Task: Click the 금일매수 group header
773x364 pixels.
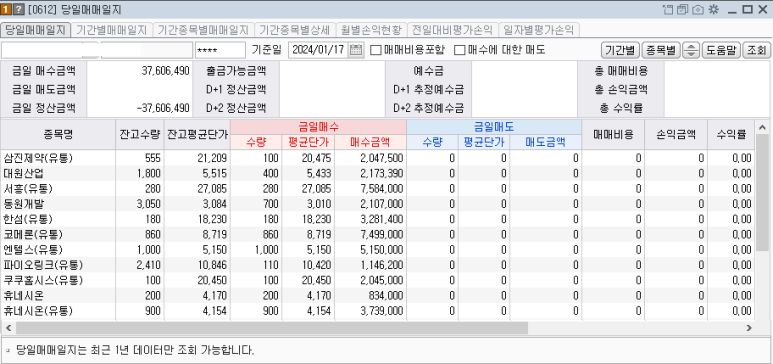Action: pos(318,127)
